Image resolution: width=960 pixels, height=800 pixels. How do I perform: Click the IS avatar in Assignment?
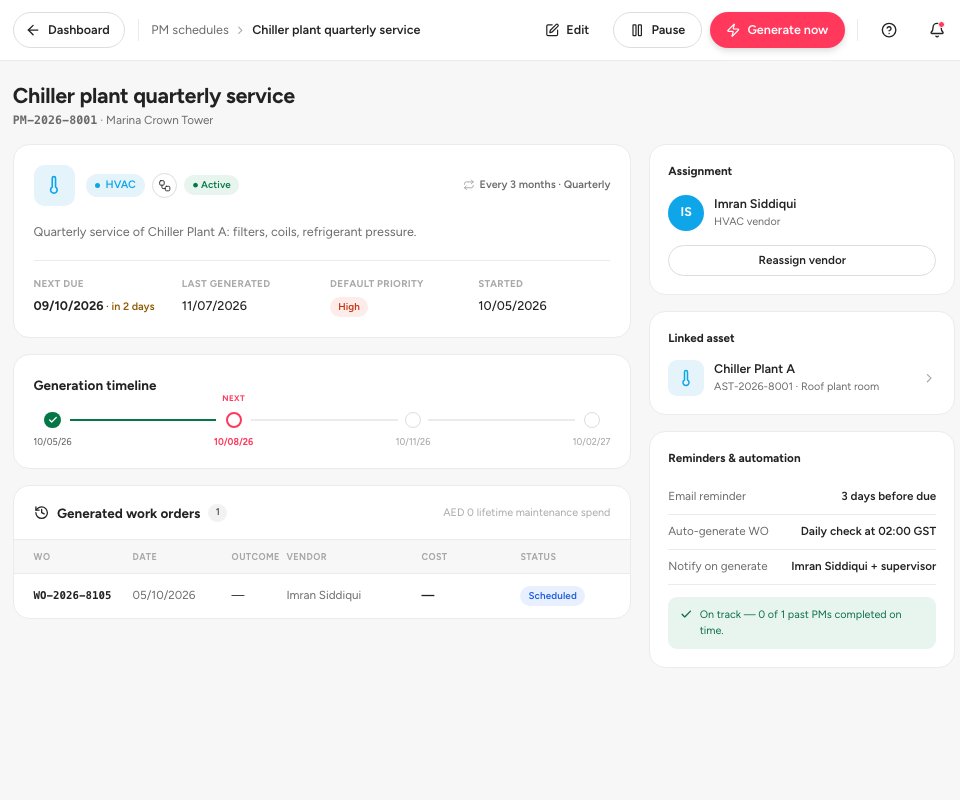pos(686,212)
